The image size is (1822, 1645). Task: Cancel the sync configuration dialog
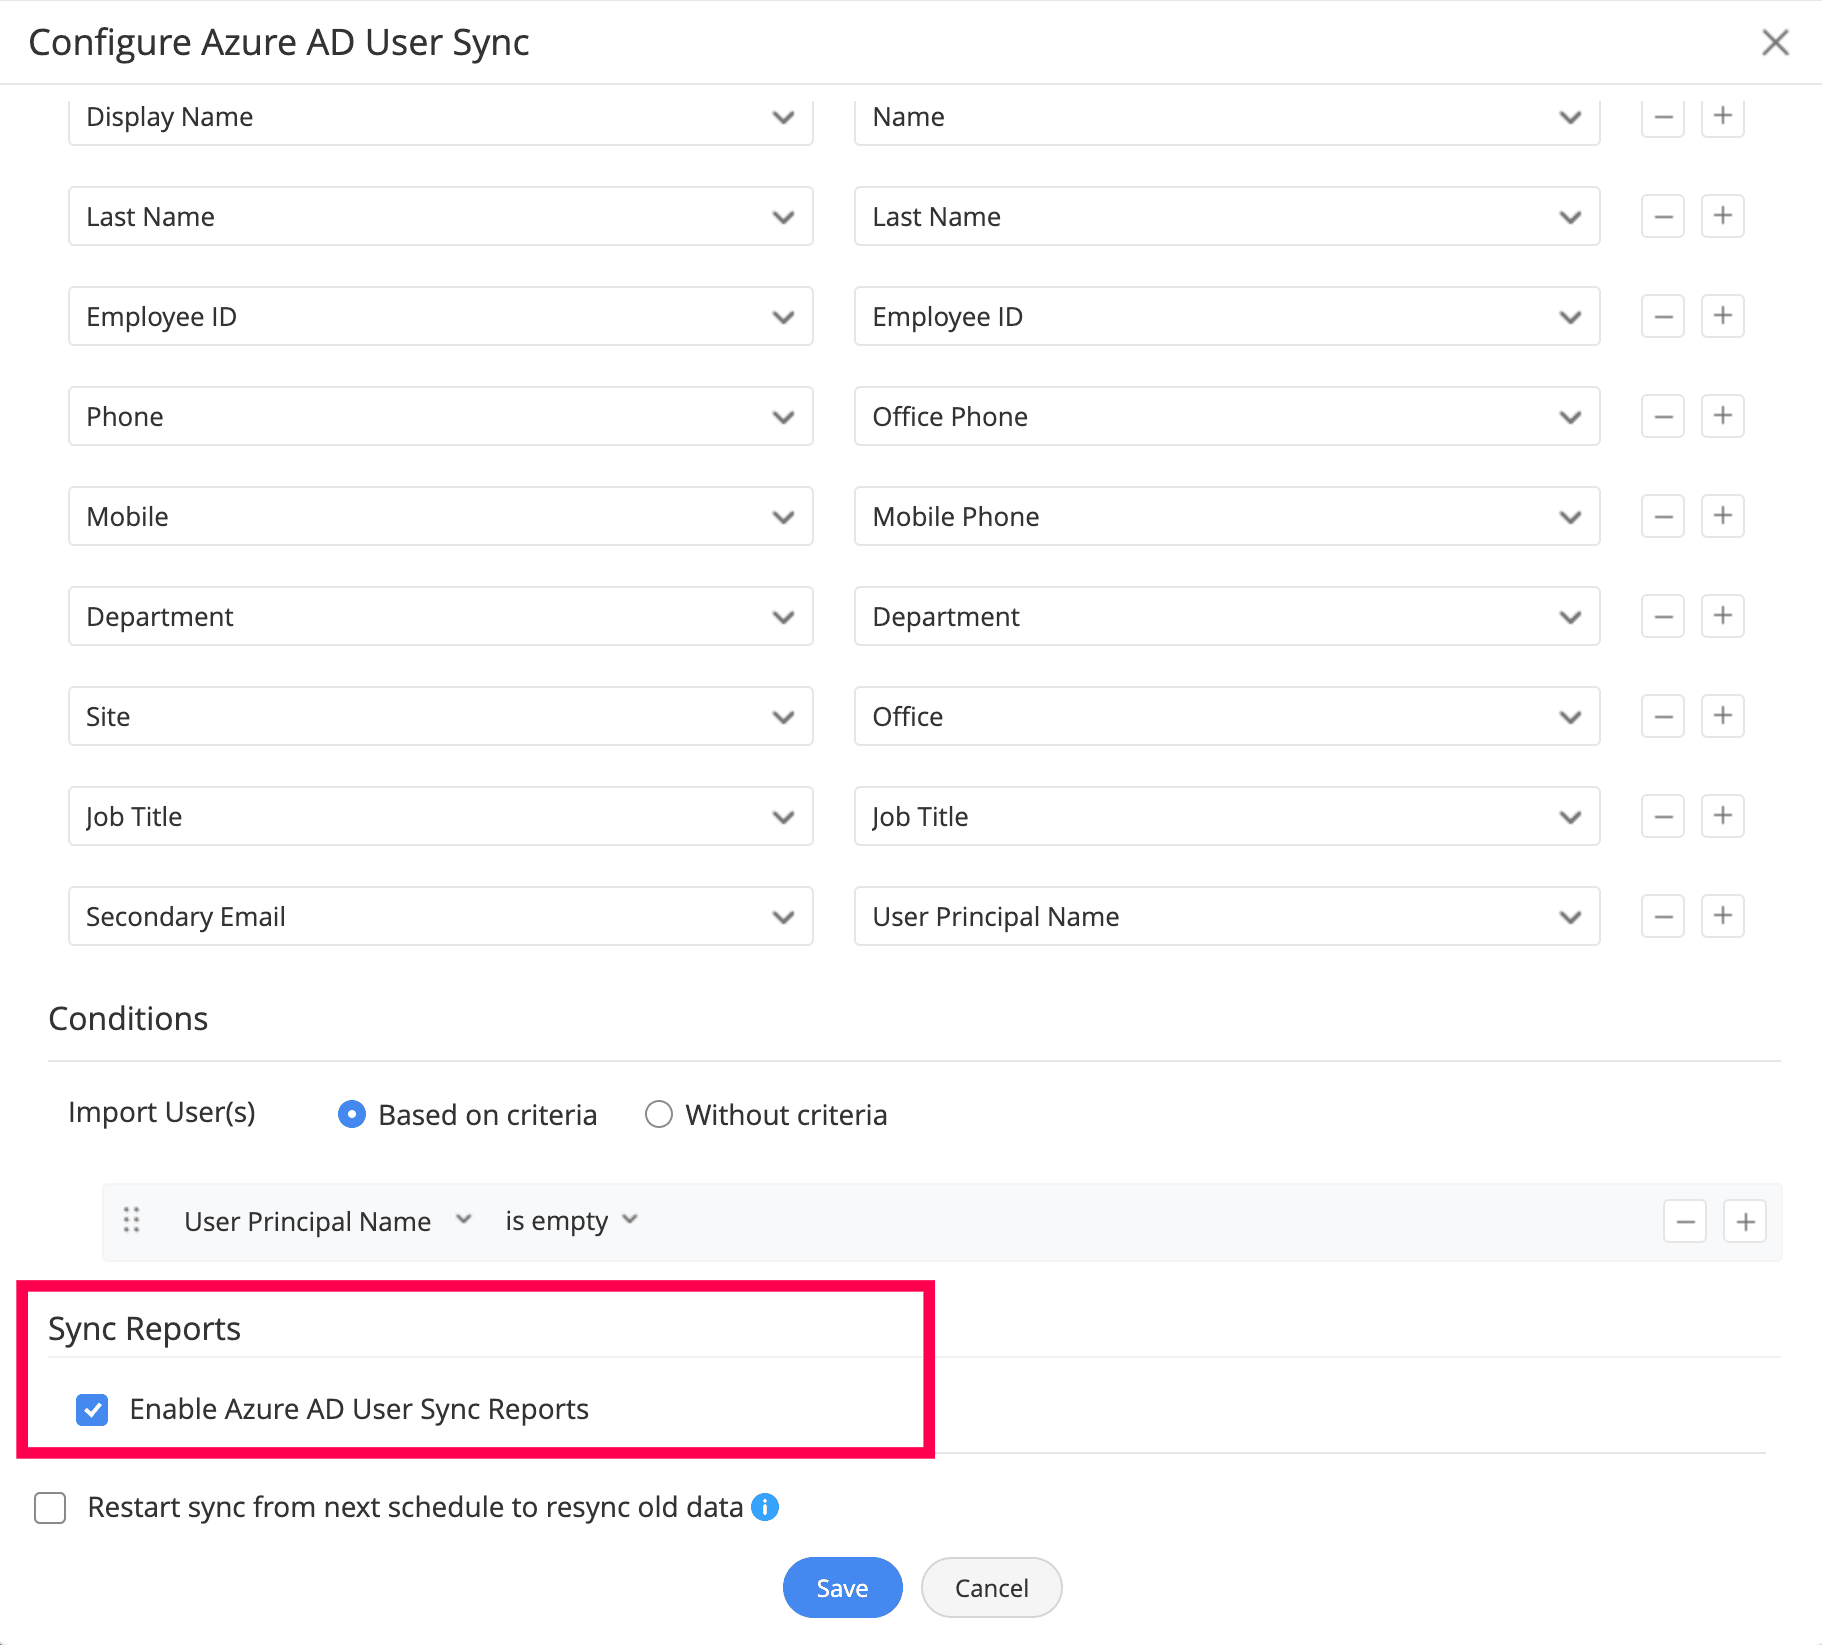tap(991, 1588)
